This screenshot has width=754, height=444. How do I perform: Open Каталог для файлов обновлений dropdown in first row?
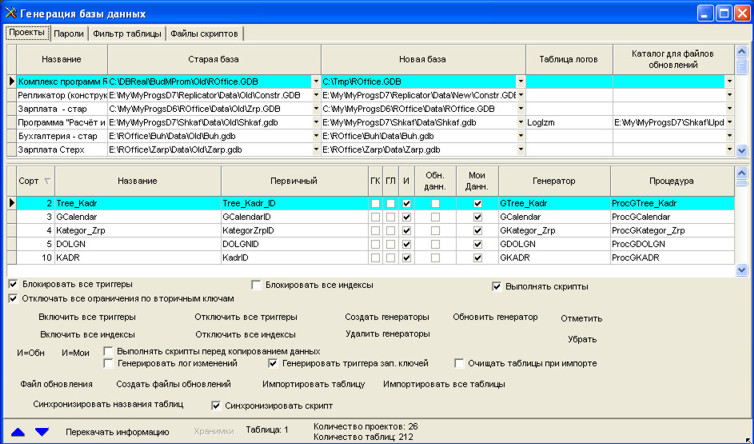(x=729, y=81)
